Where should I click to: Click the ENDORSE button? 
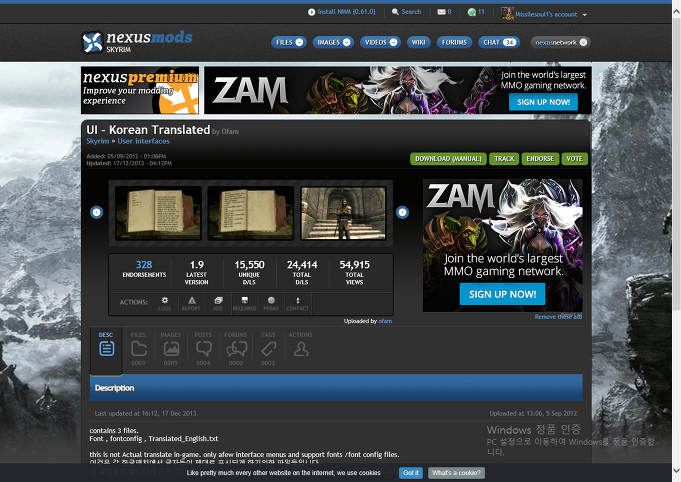(x=540, y=159)
